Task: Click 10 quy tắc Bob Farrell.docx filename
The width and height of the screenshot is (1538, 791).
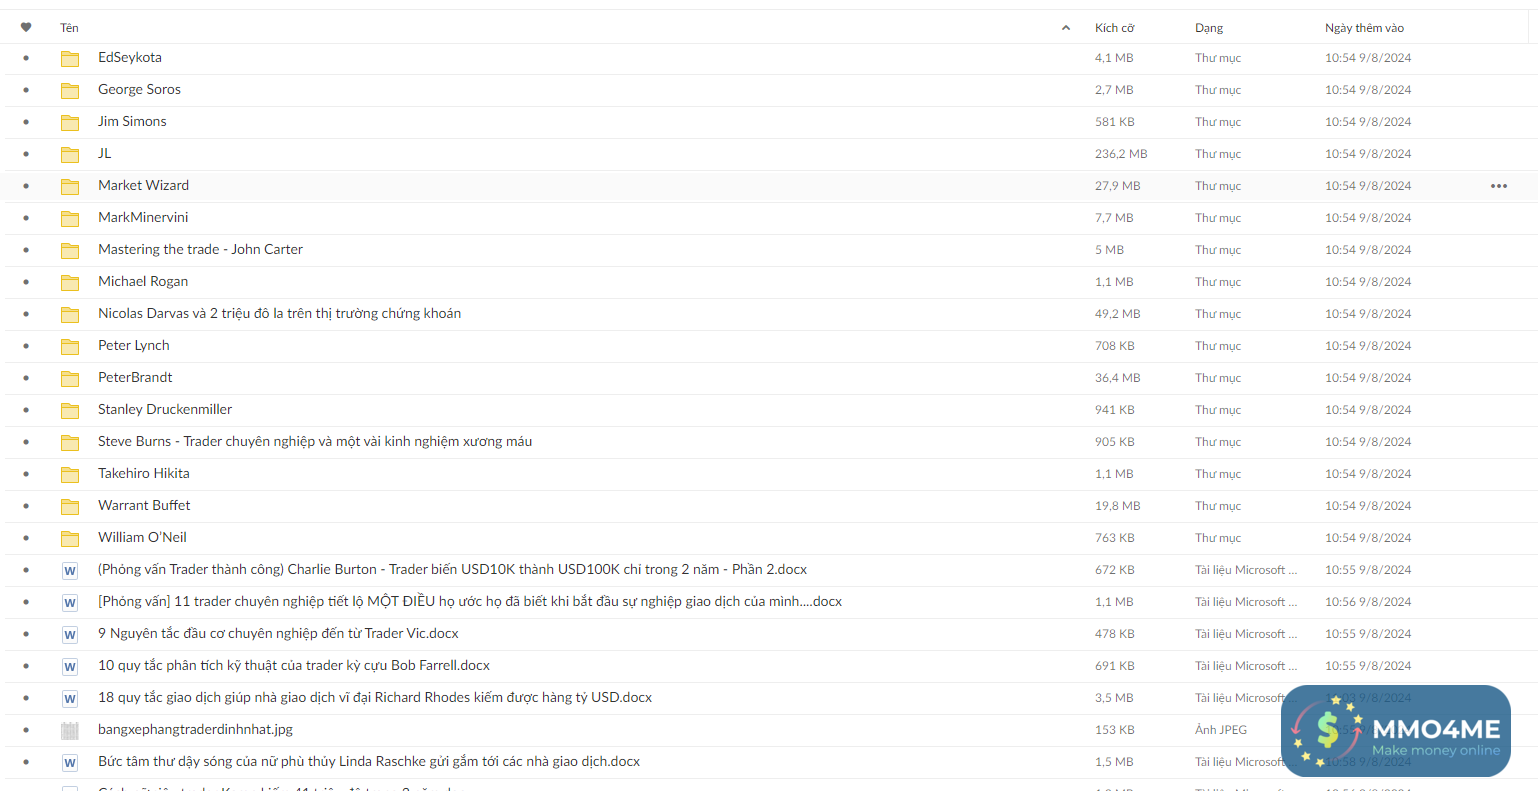Action: (294, 666)
